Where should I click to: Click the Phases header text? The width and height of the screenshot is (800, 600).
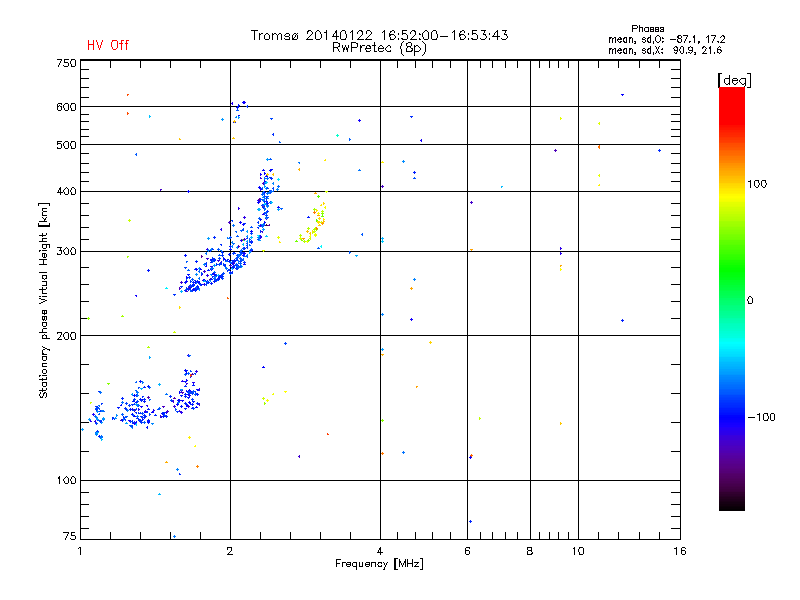point(647,29)
